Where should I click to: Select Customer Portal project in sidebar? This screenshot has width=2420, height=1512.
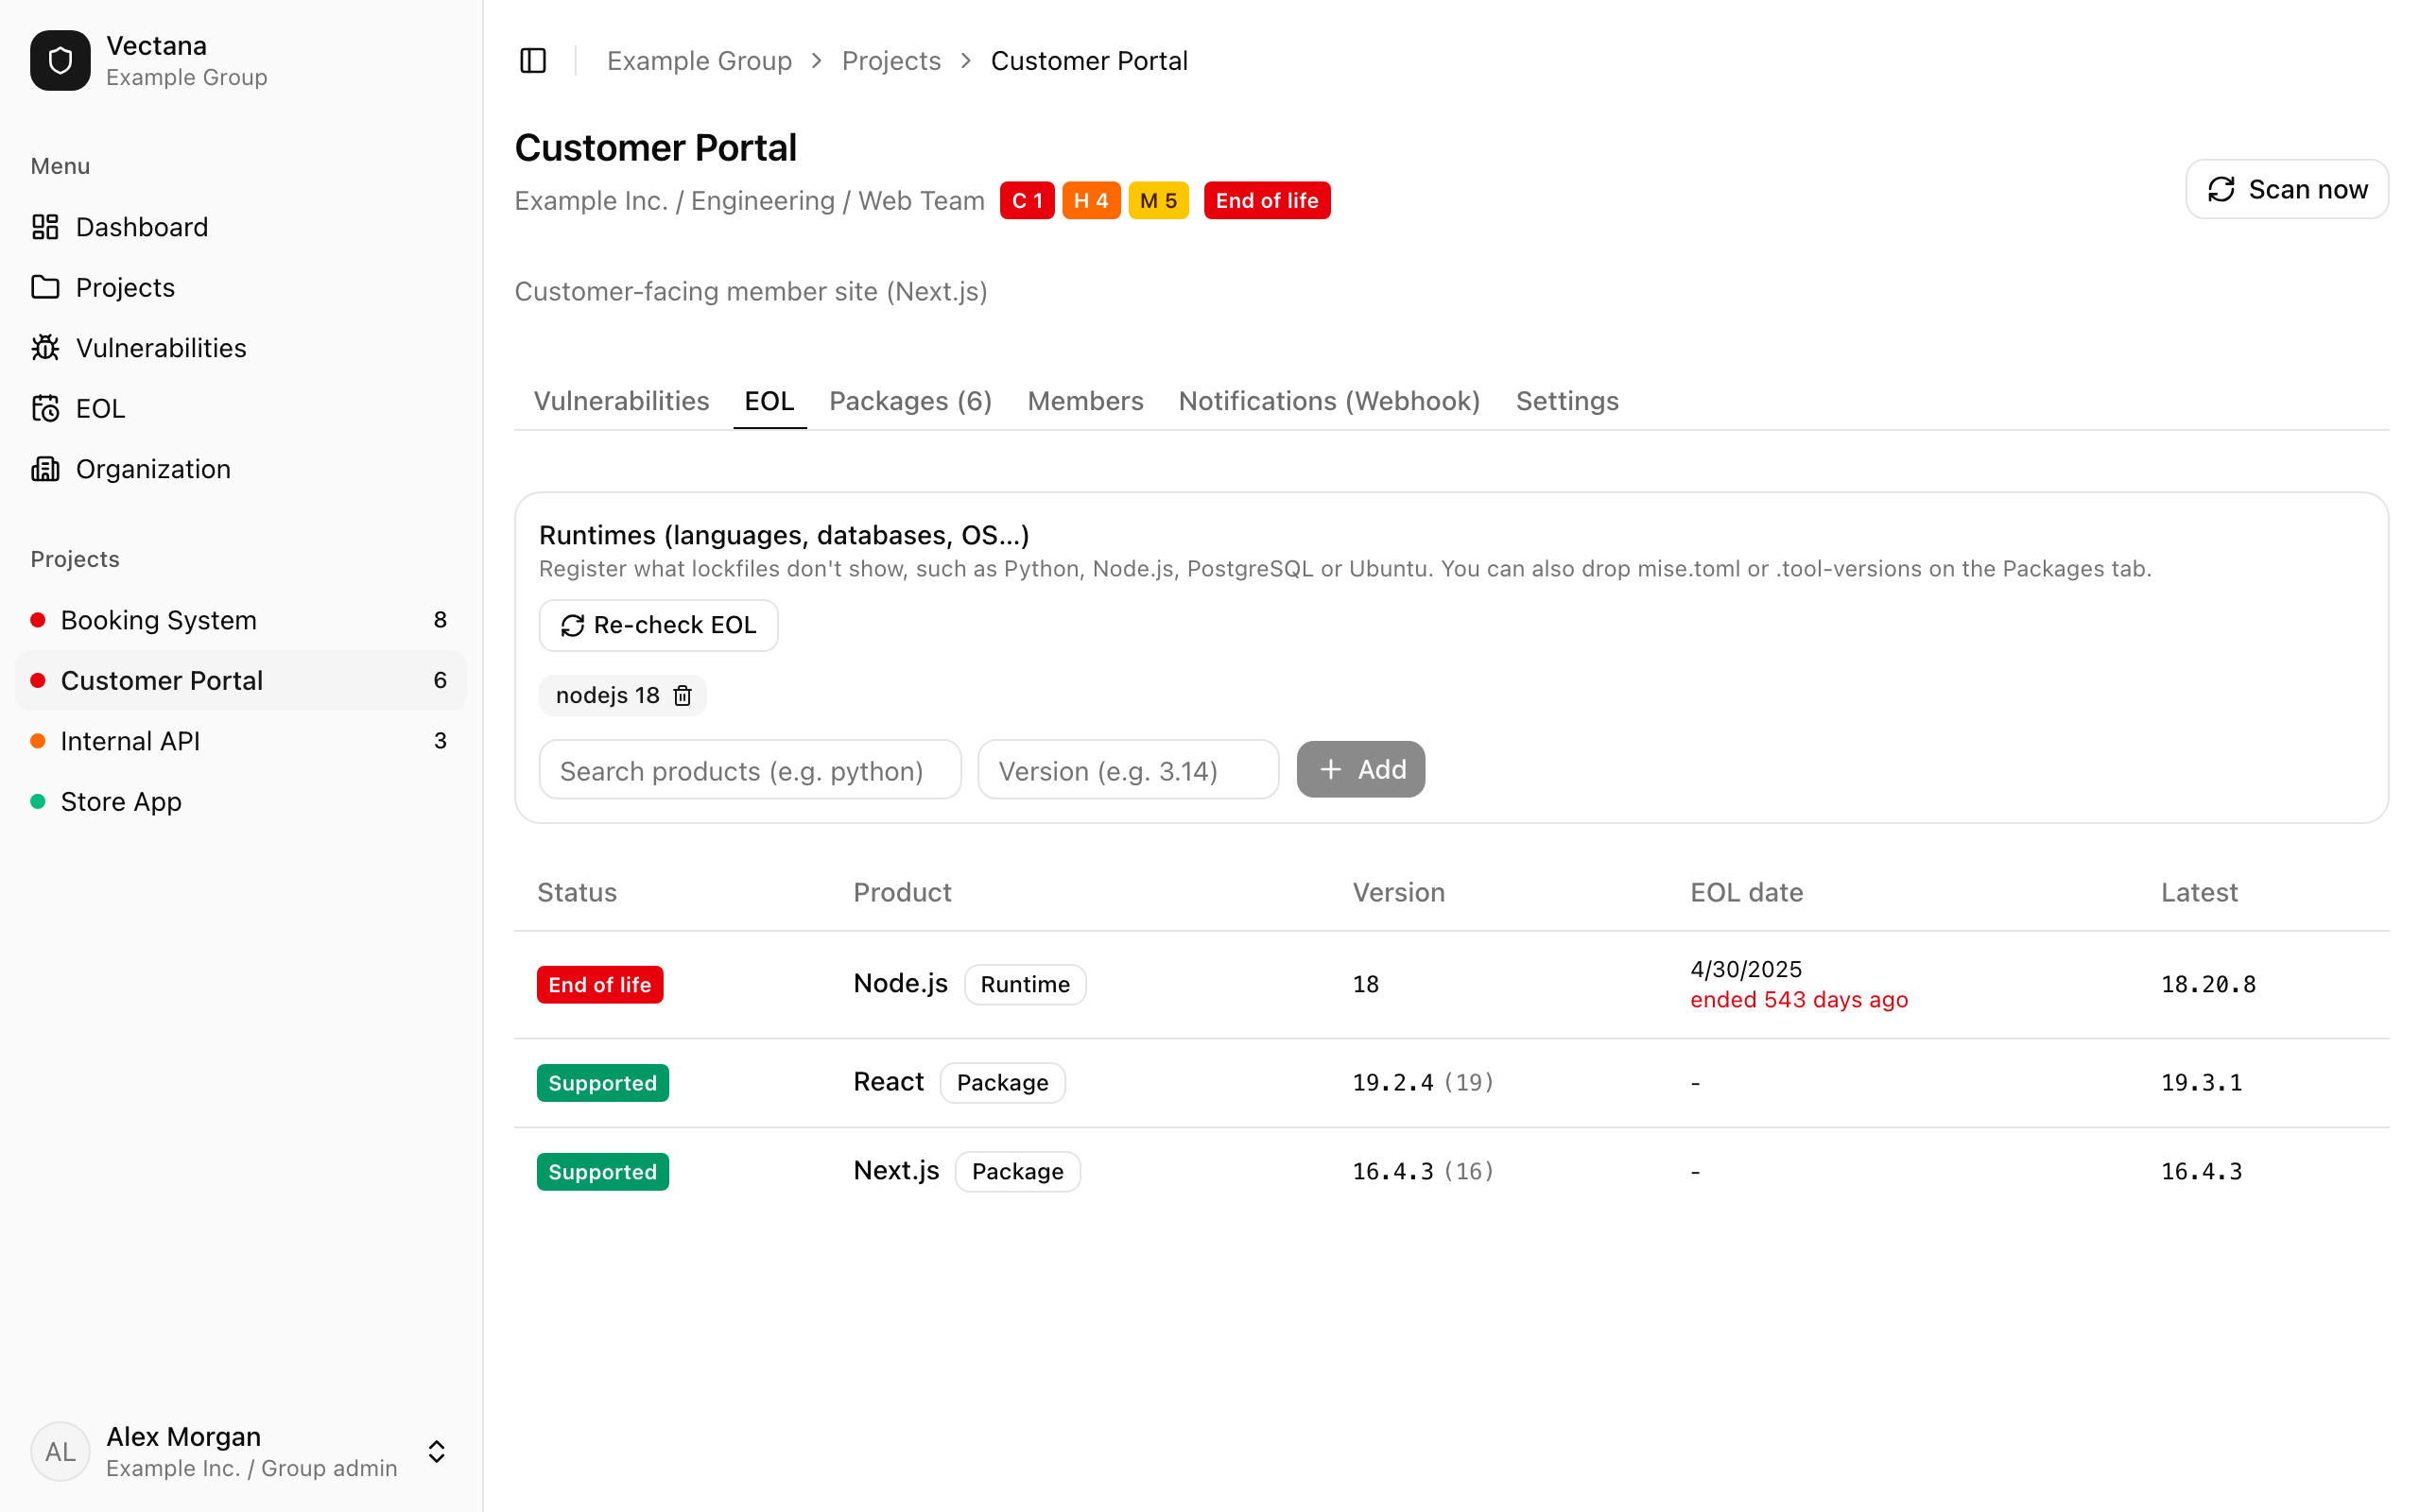tap(240, 680)
